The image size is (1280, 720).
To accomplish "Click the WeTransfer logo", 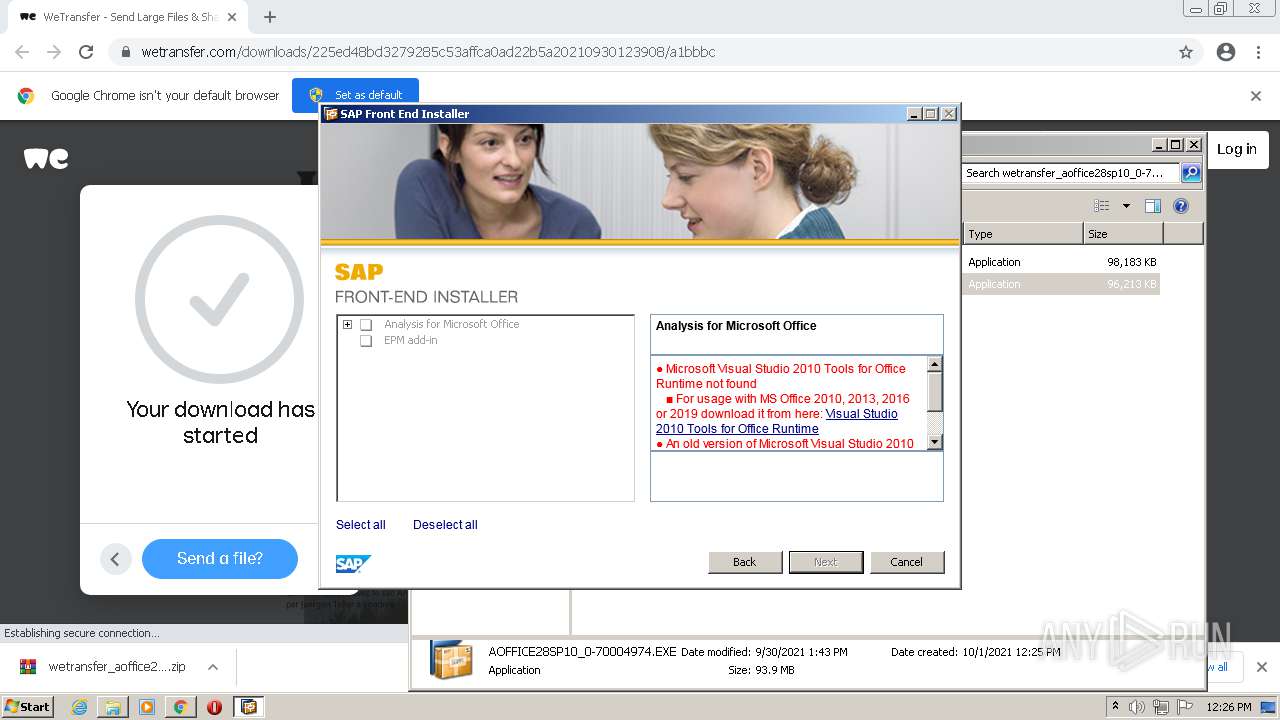I will [46, 159].
